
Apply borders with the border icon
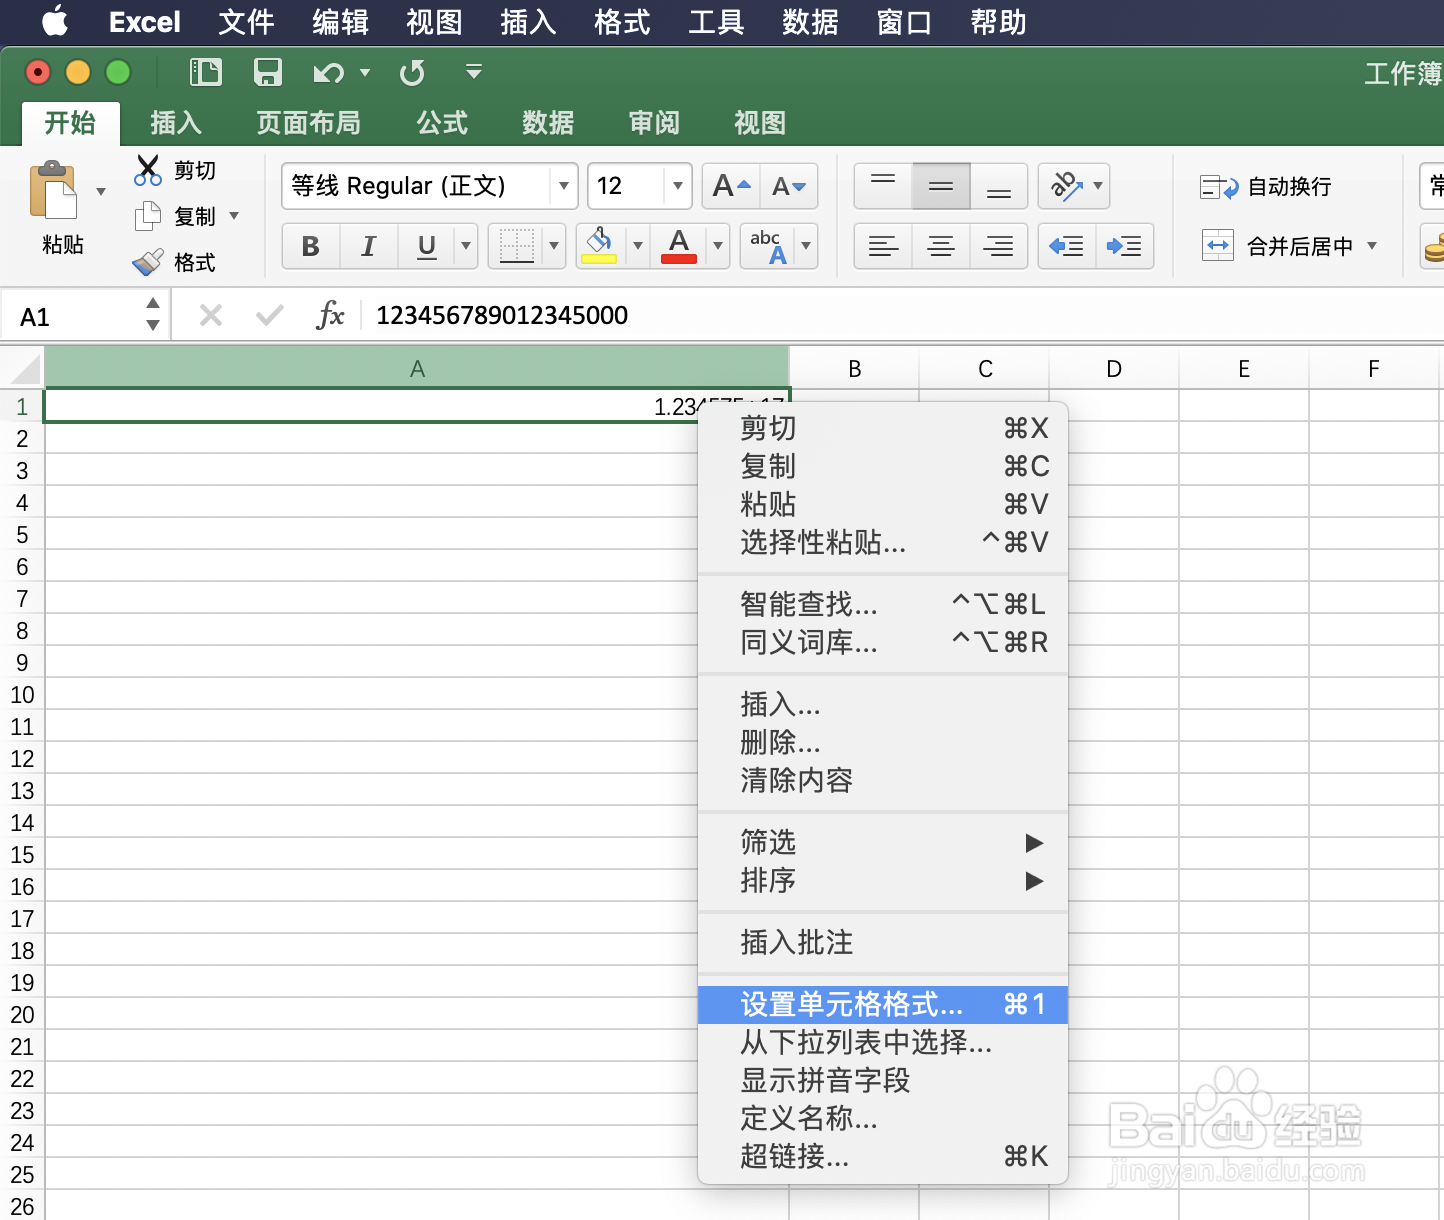tap(516, 245)
